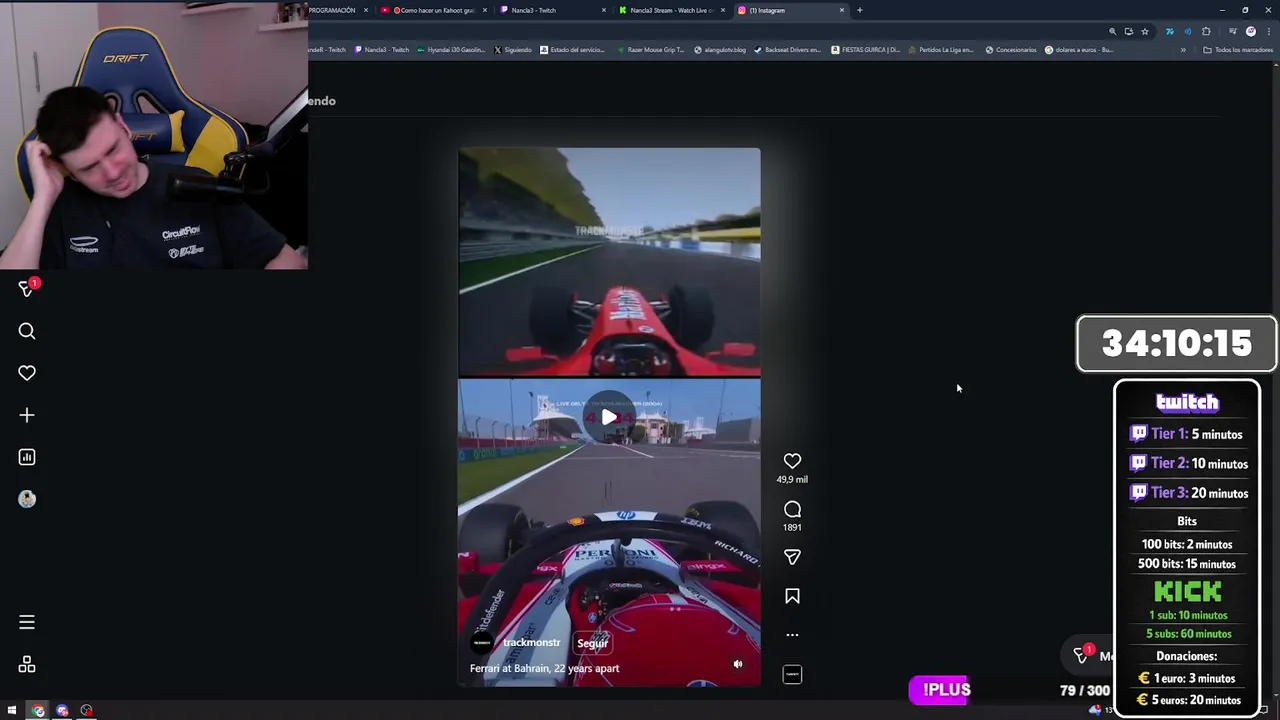The height and width of the screenshot is (720, 1280).
Task: Open the 'Partidos La Liga en...' bookmark
Action: tap(941, 49)
